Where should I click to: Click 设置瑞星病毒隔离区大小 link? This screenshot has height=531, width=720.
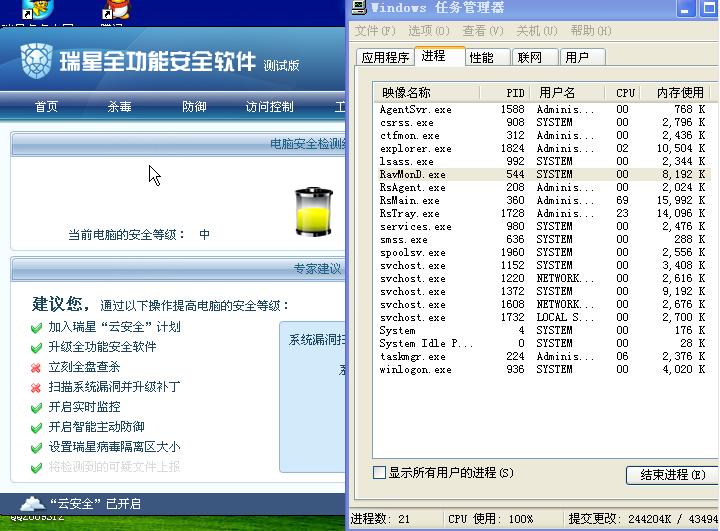[x=114, y=446]
